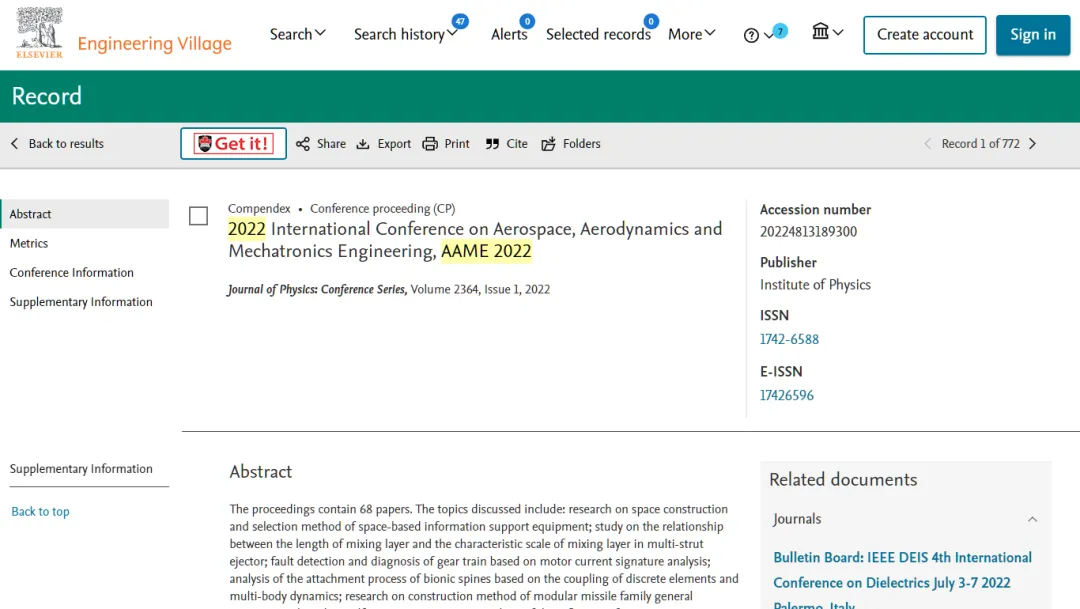Click accession number 20224813189300
This screenshot has width=1080, height=609.
pos(809,231)
